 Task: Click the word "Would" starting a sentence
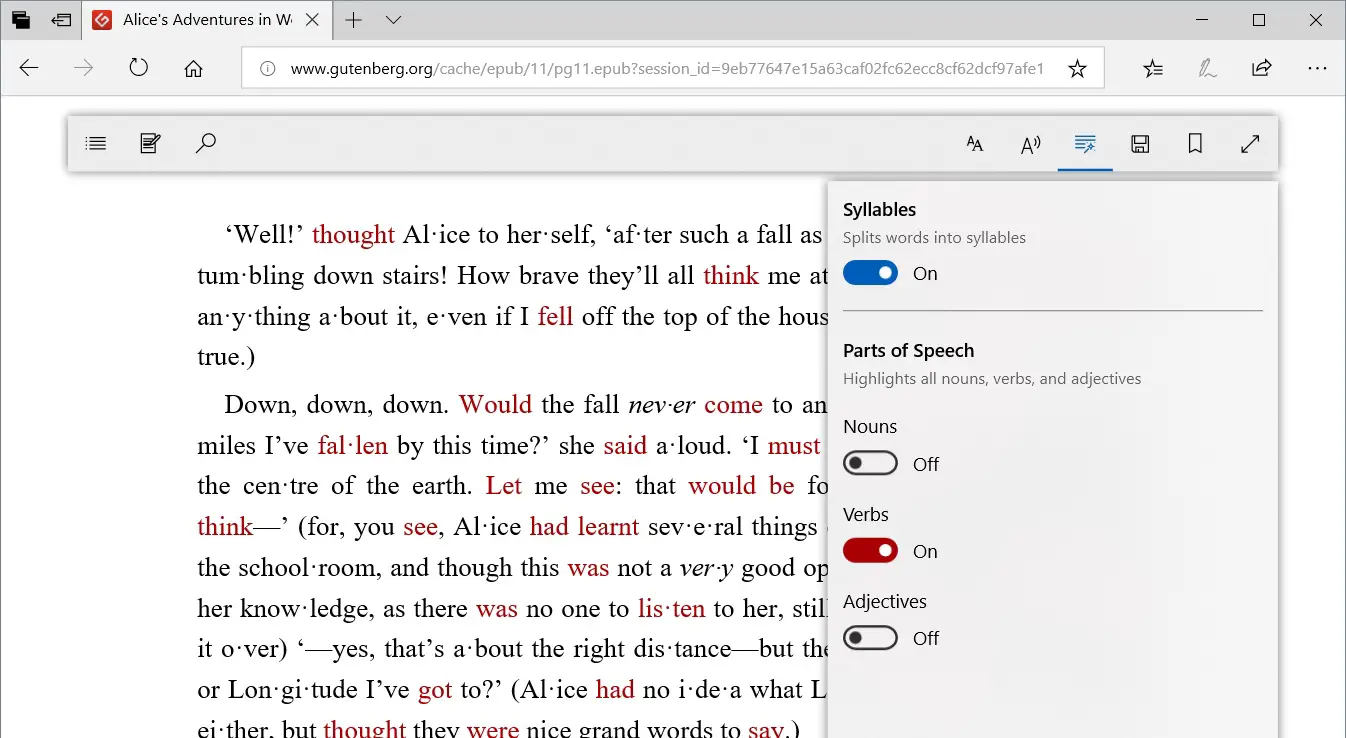coord(495,405)
